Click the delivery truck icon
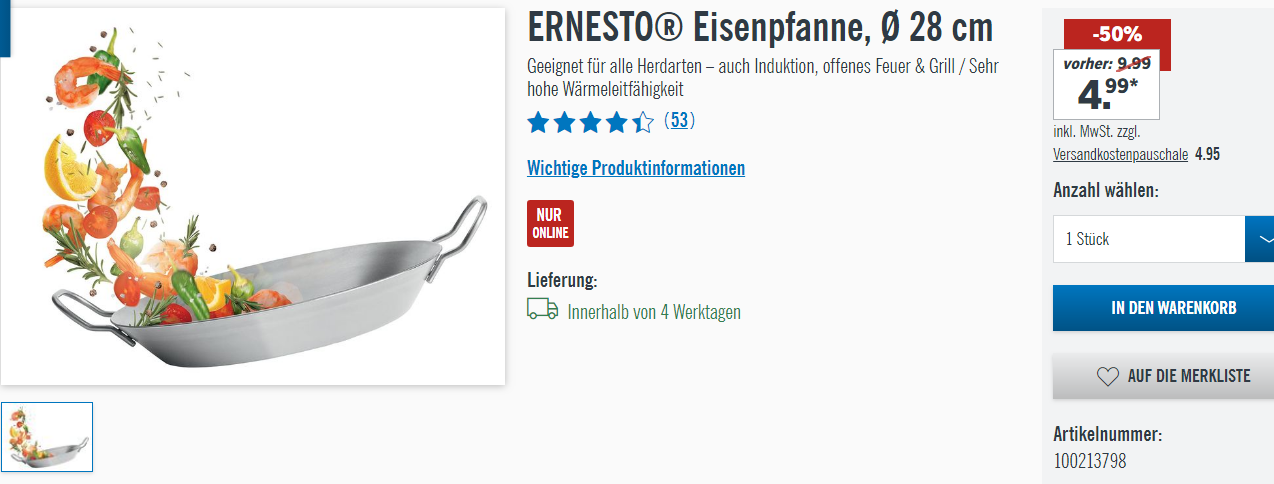 coord(542,309)
